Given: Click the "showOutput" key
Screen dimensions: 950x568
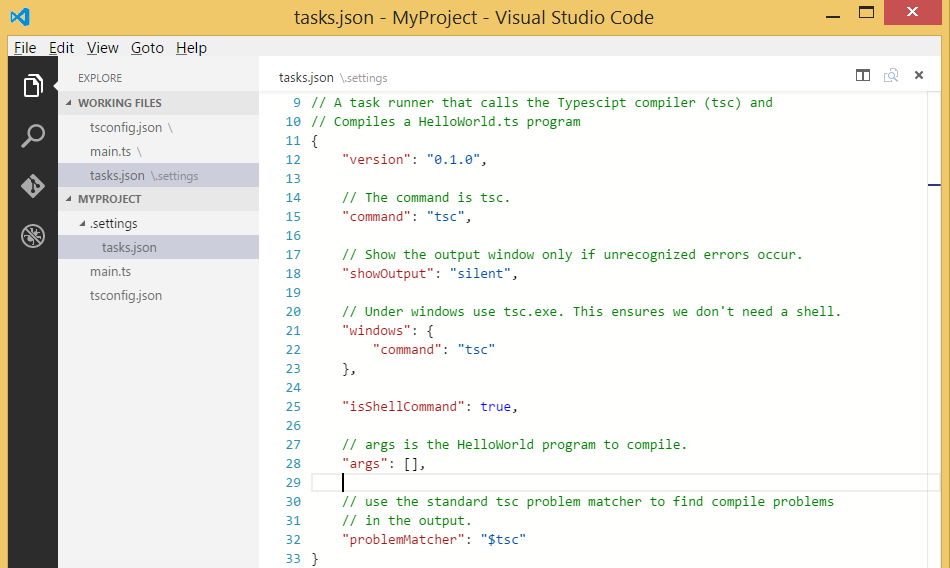Looking at the screenshot, I should [388, 273].
